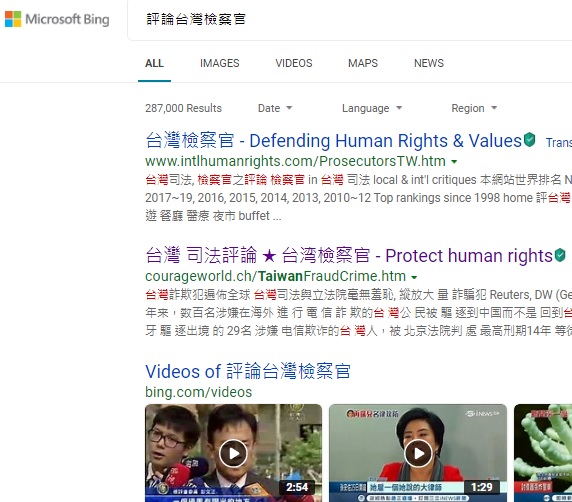Open the Language filter dropdown

(372, 108)
